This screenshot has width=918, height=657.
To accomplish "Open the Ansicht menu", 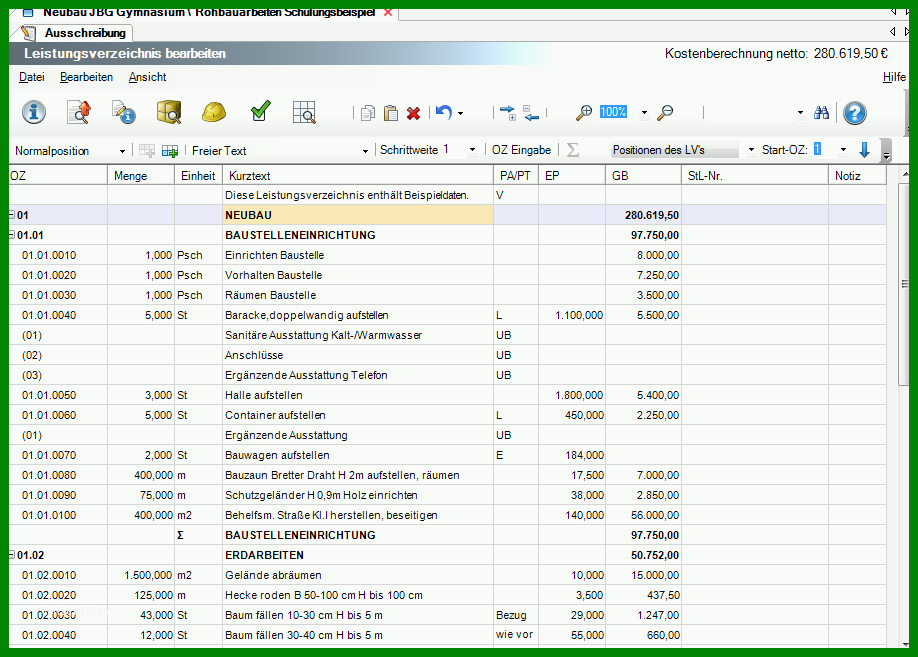I will coord(148,77).
